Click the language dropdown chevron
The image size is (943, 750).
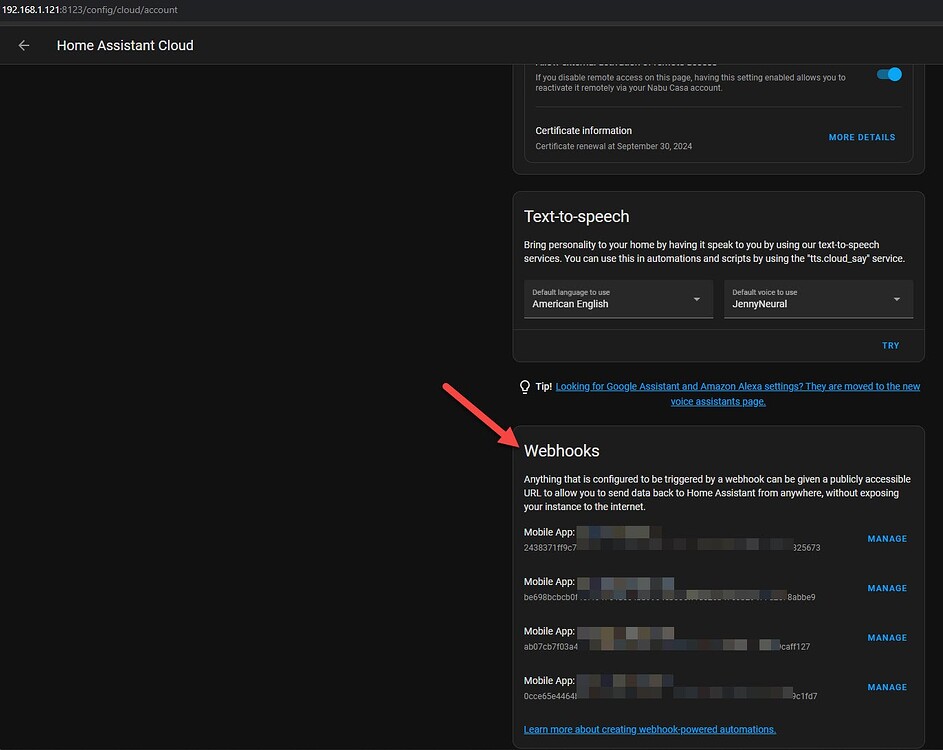click(696, 299)
